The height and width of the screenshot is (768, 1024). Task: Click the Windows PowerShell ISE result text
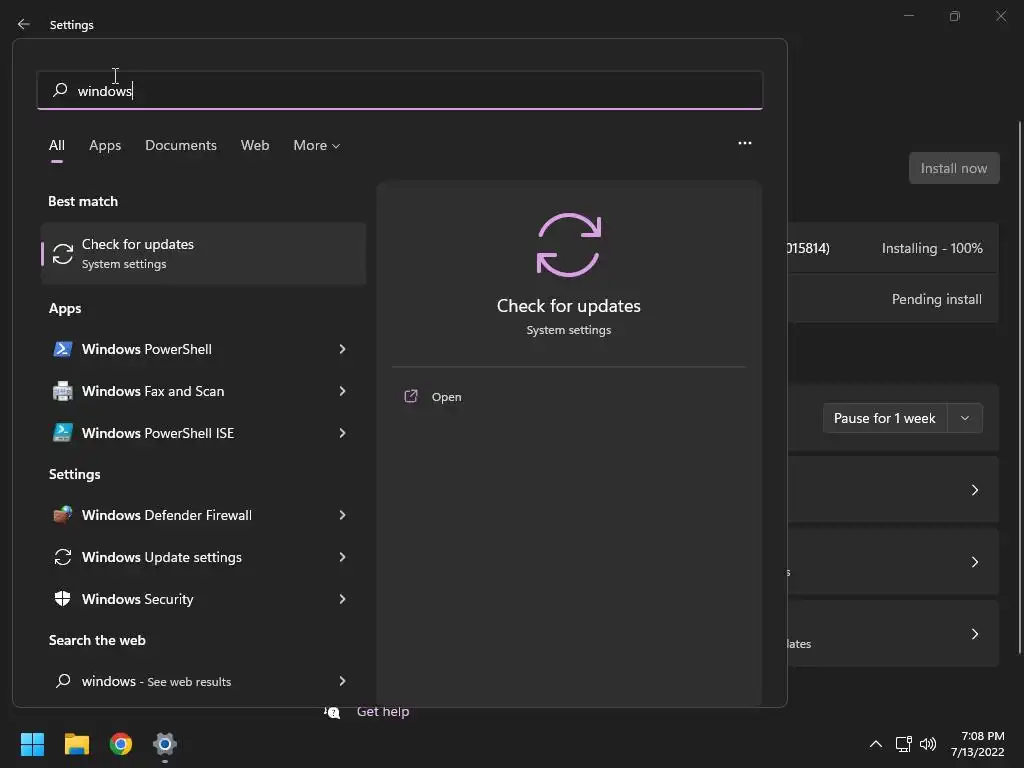(157, 433)
